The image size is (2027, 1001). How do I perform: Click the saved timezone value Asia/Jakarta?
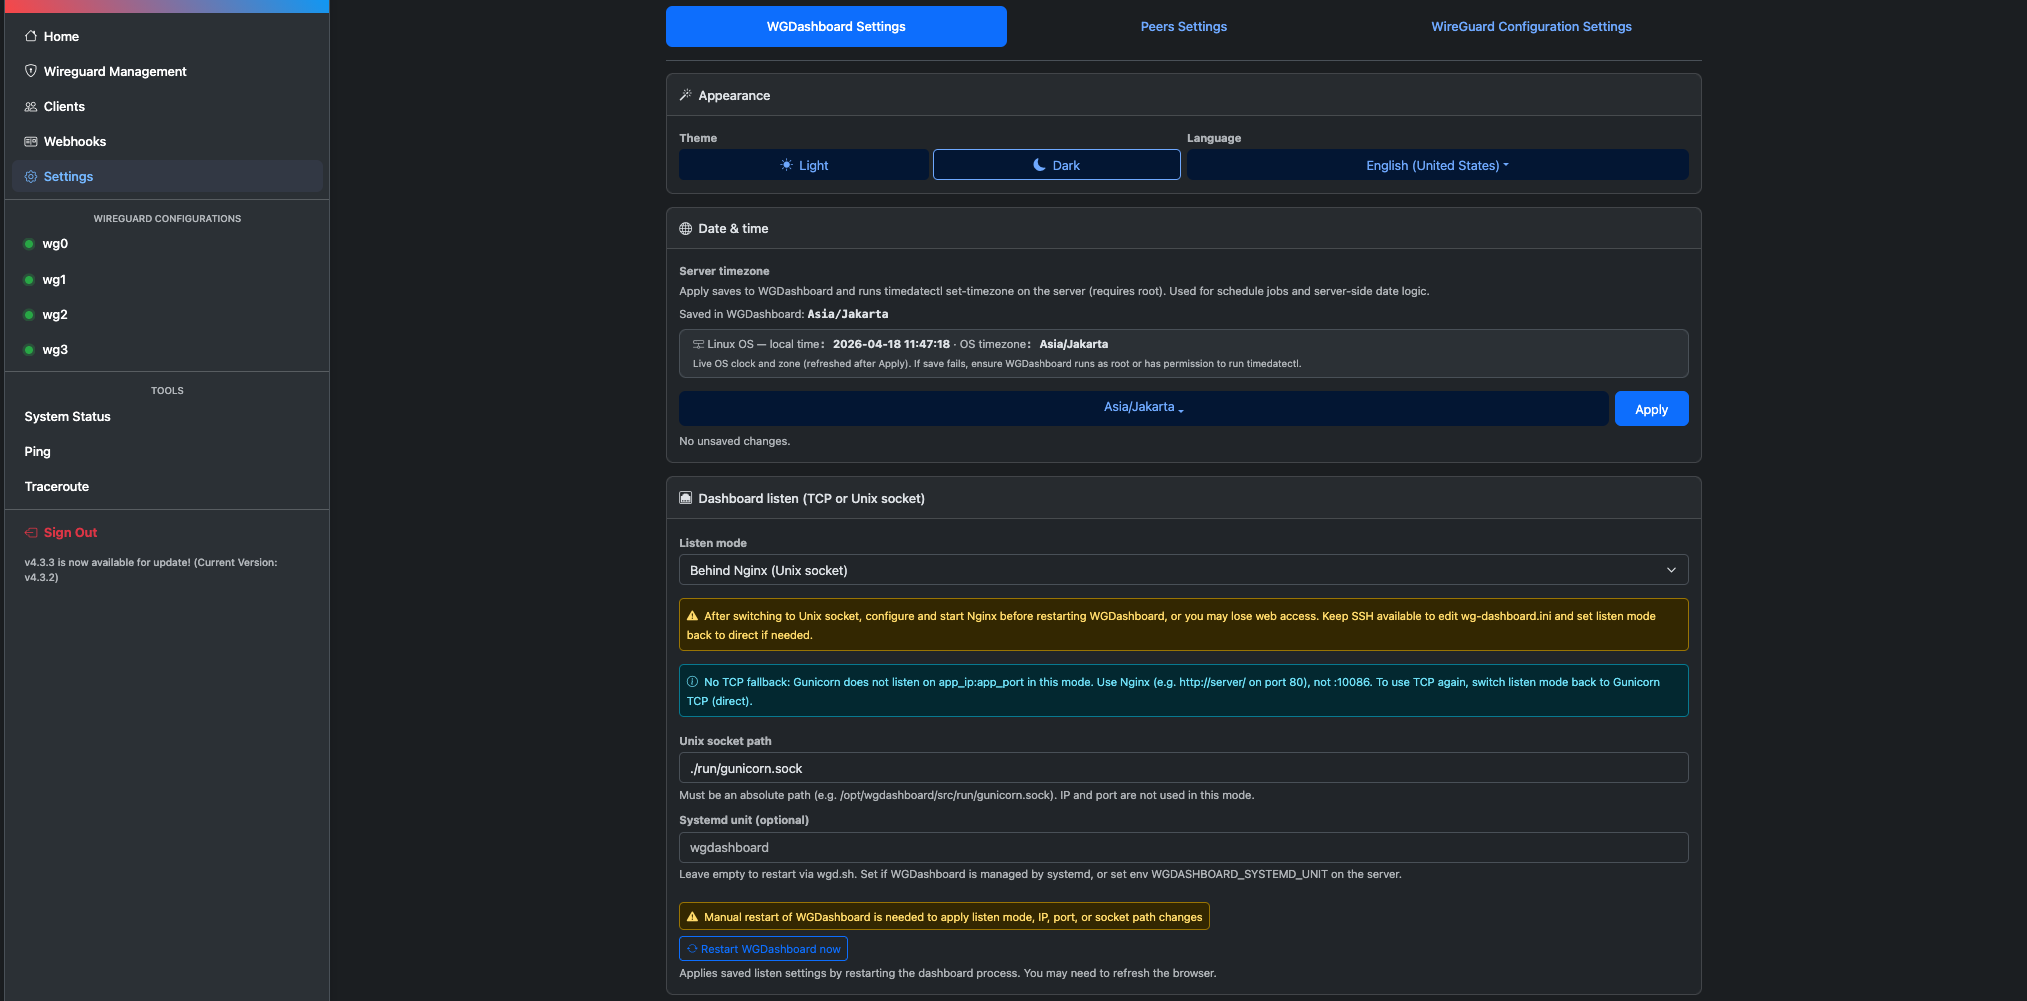coord(848,314)
